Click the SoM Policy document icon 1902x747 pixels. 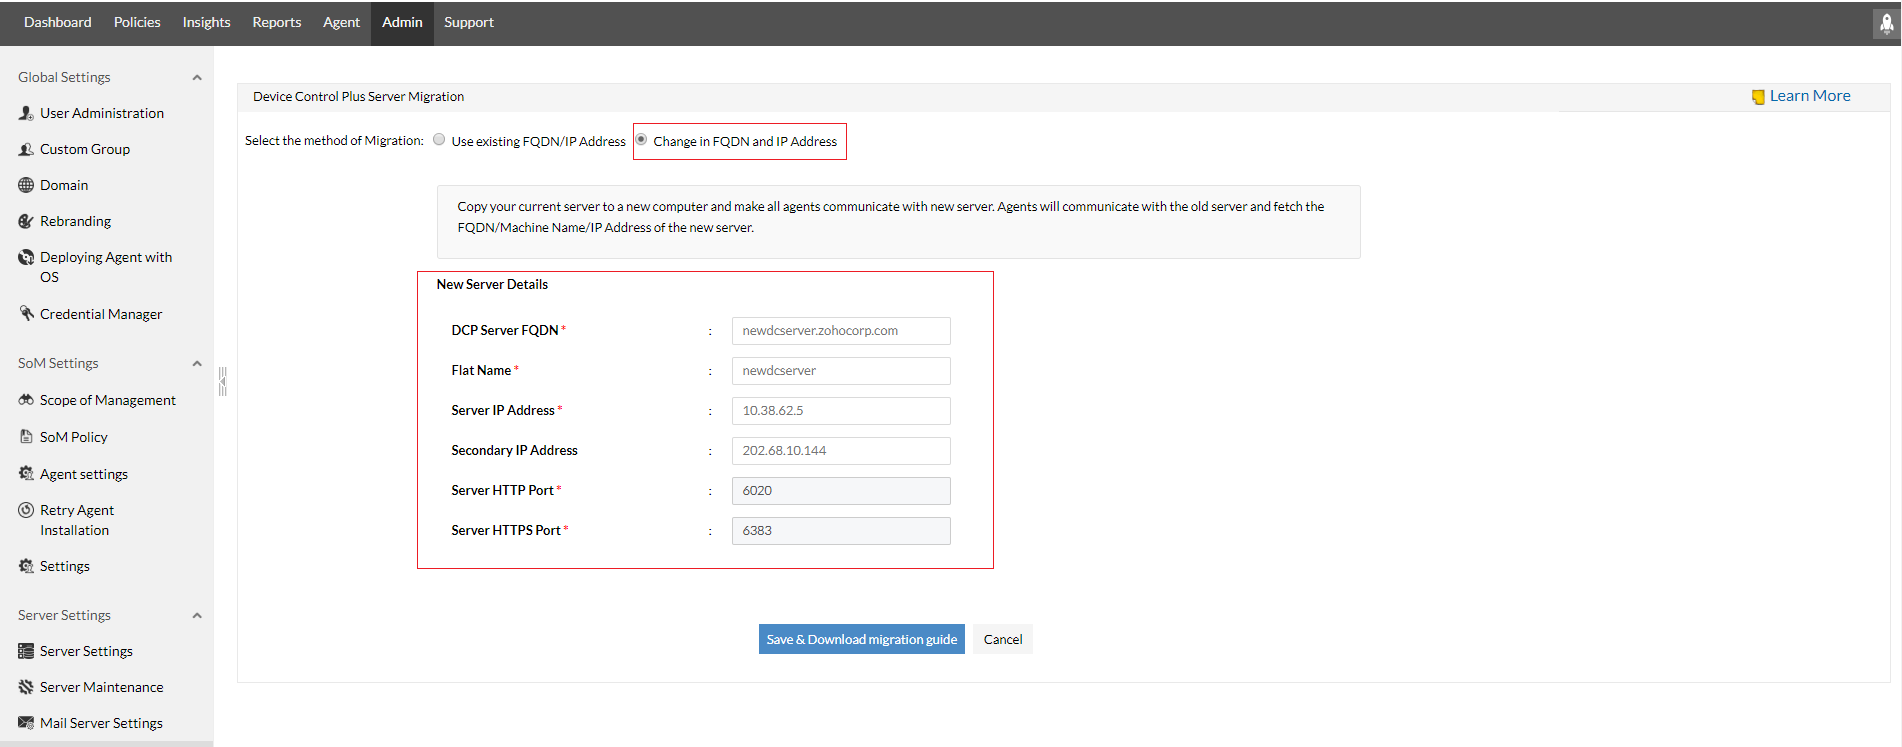pos(26,437)
